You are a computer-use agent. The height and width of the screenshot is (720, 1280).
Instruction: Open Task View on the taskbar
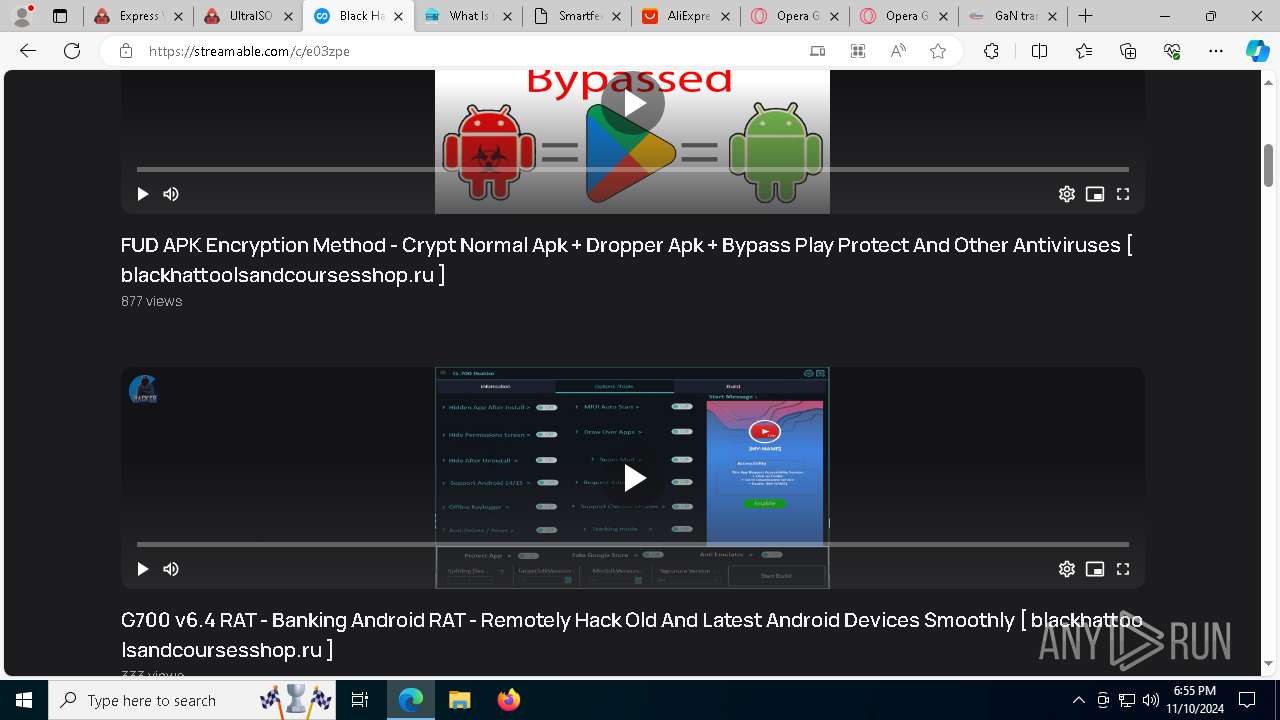(360, 700)
